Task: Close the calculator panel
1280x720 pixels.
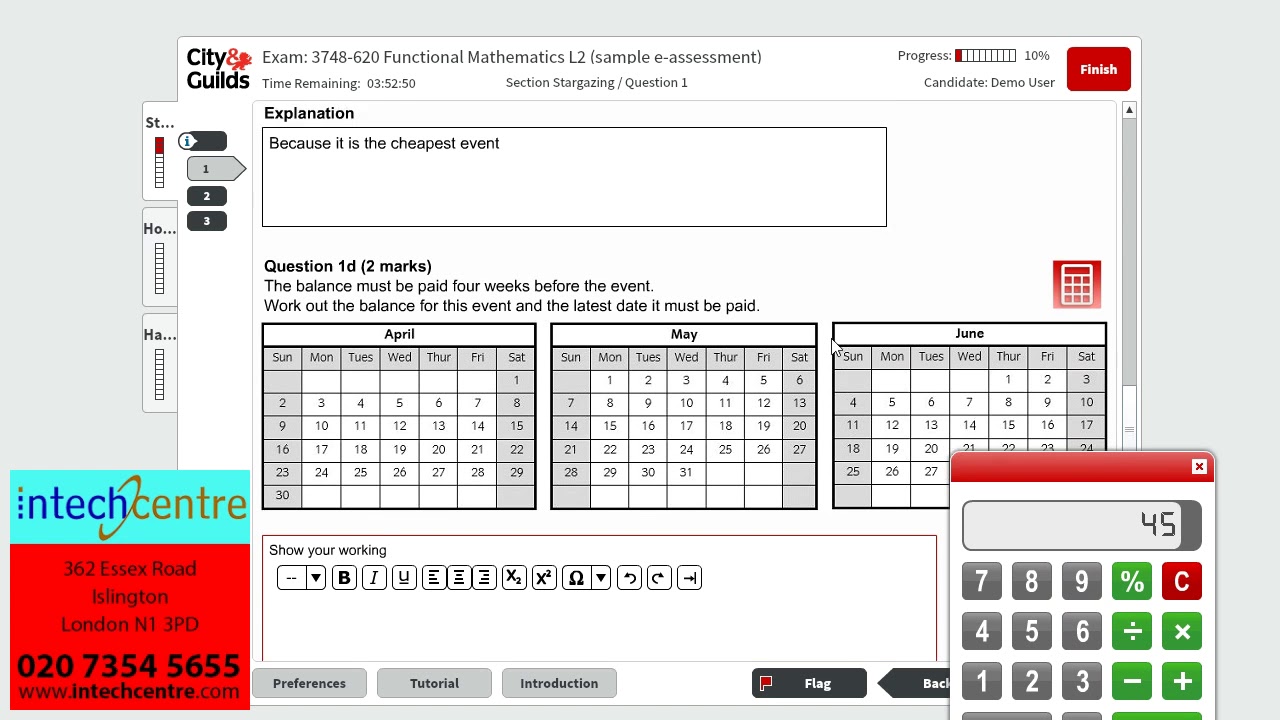Action: tap(1199, 467)
